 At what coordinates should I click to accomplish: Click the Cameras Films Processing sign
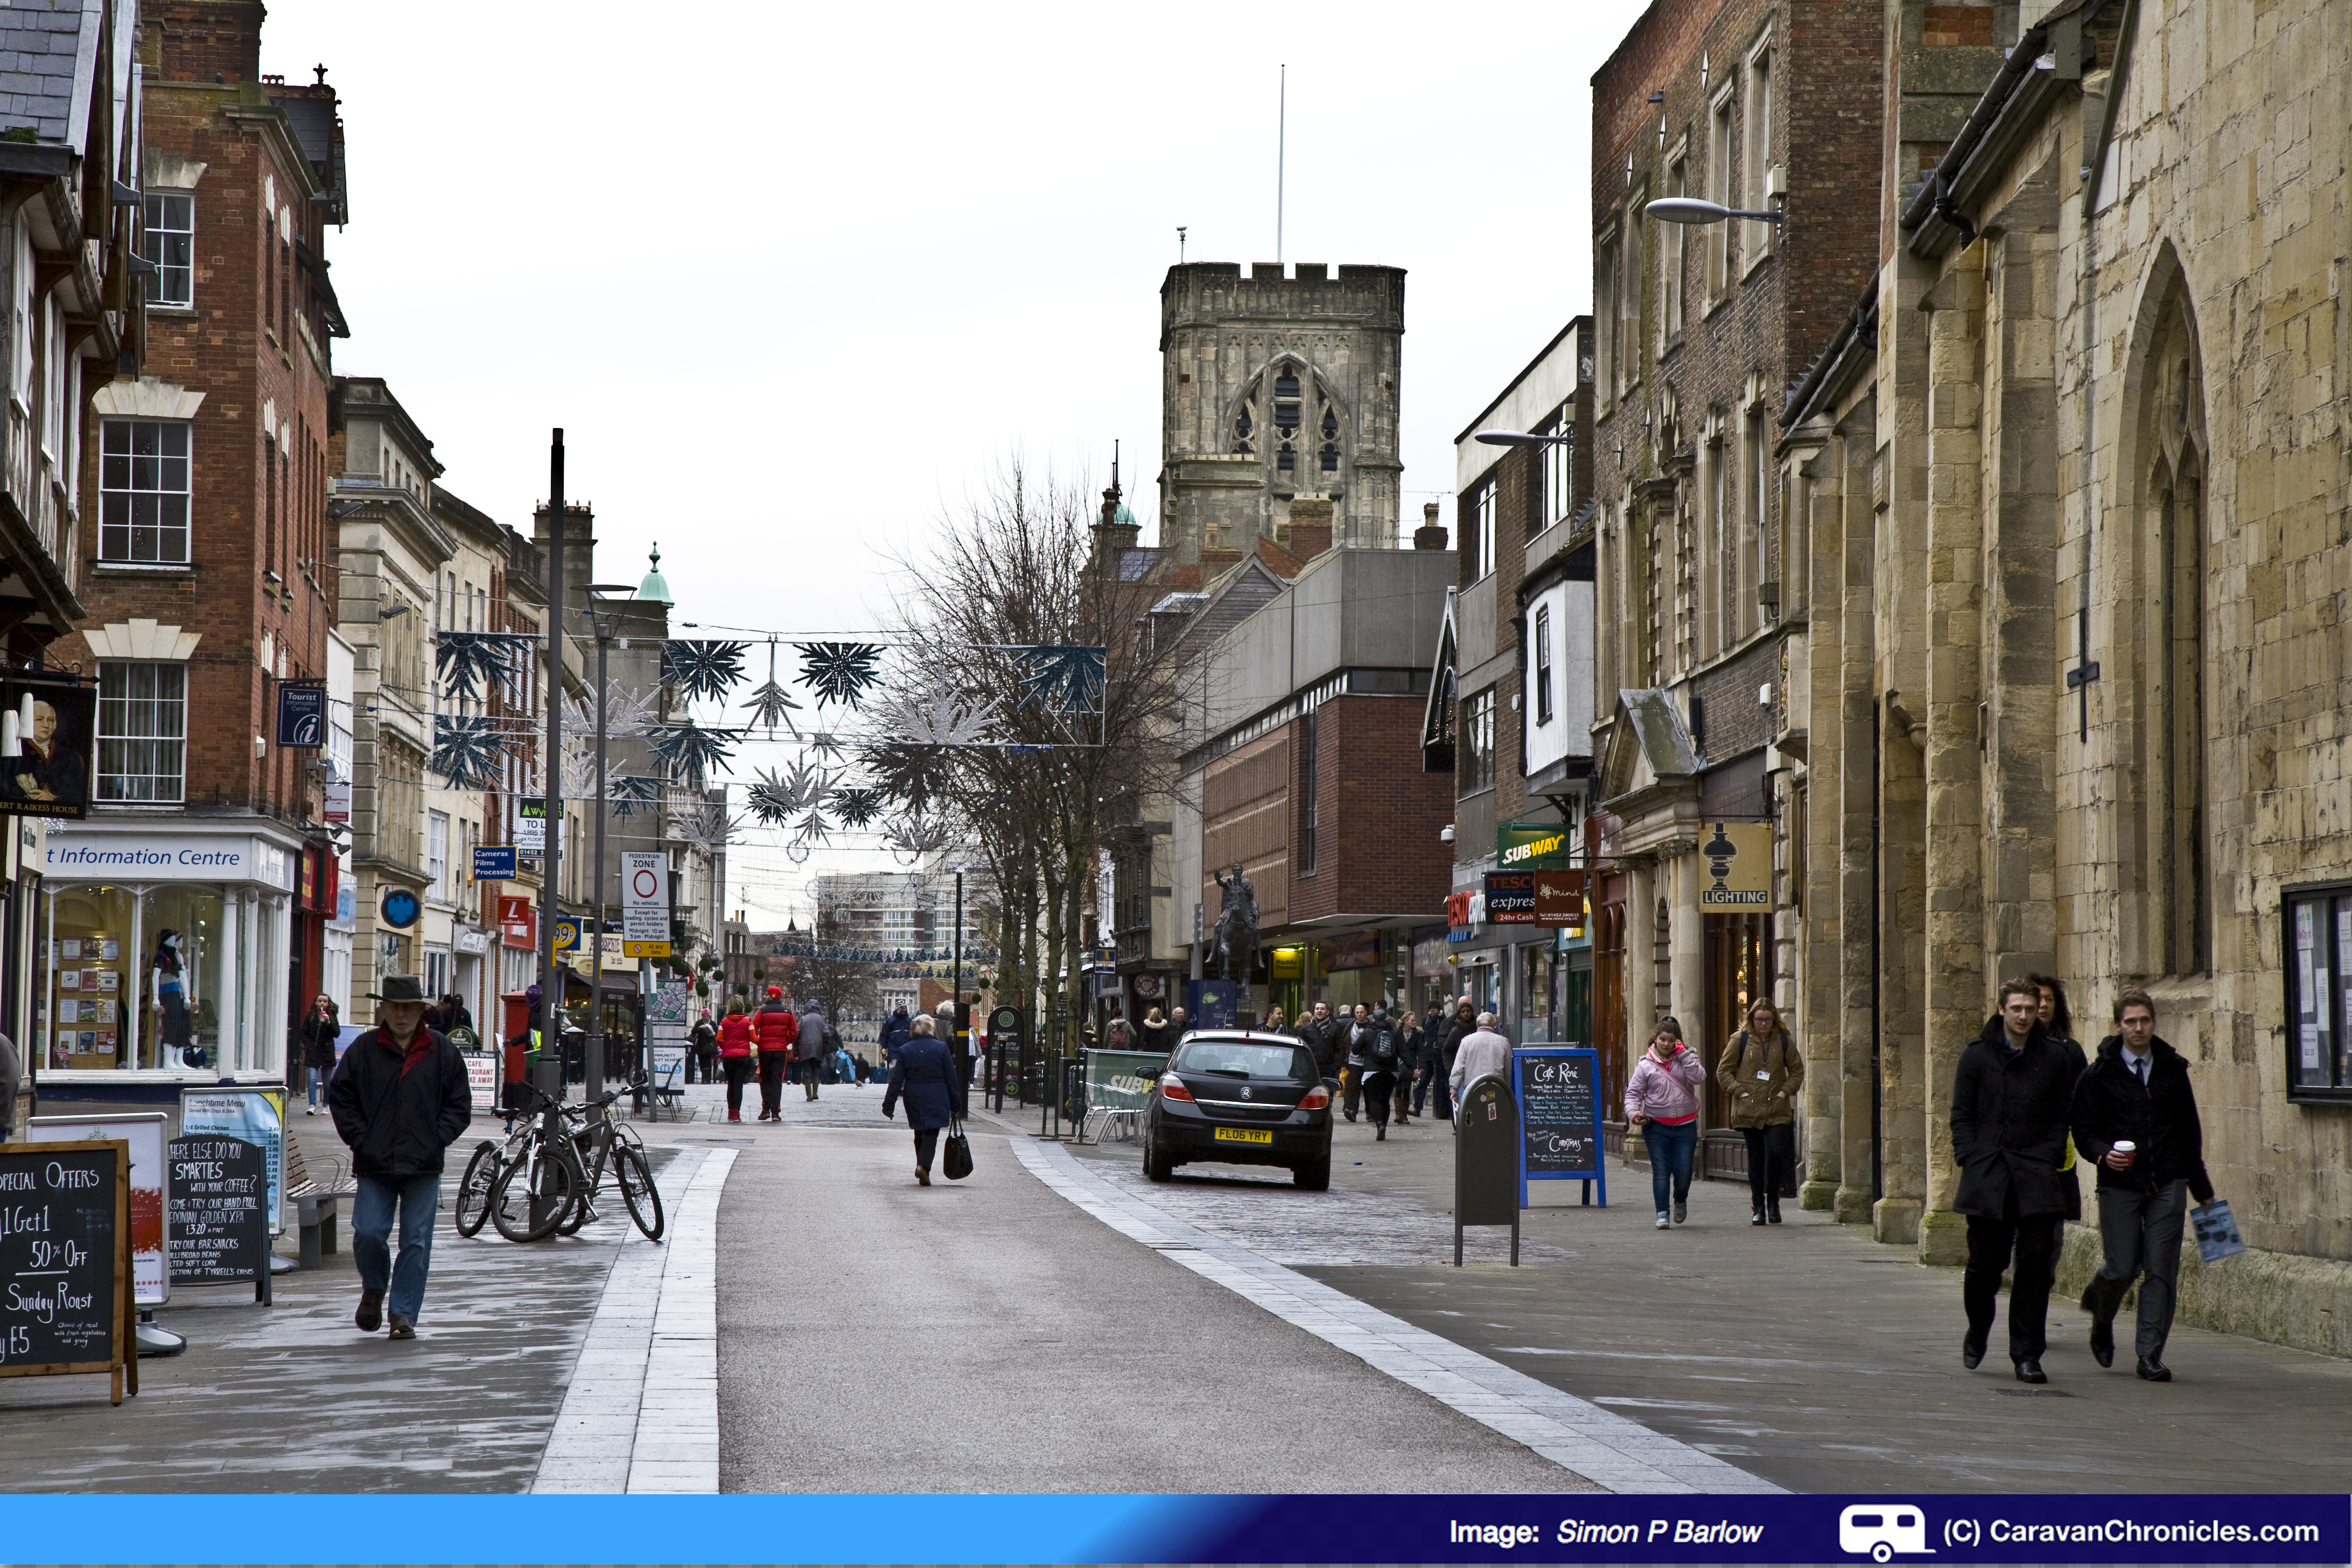click(x=494, y=862)
